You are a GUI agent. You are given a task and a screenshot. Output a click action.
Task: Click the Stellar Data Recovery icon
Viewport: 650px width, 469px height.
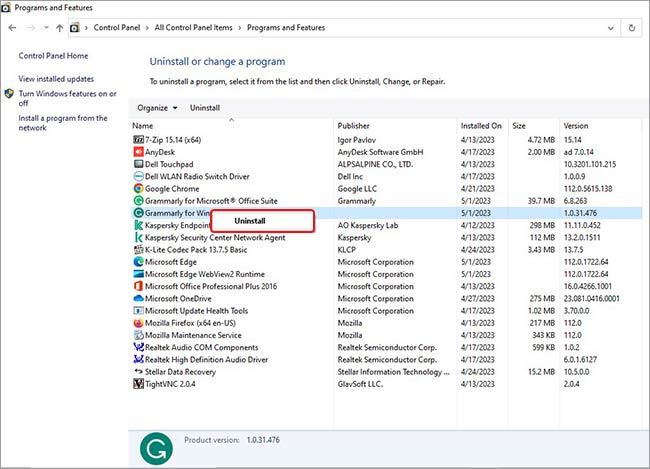138,372
